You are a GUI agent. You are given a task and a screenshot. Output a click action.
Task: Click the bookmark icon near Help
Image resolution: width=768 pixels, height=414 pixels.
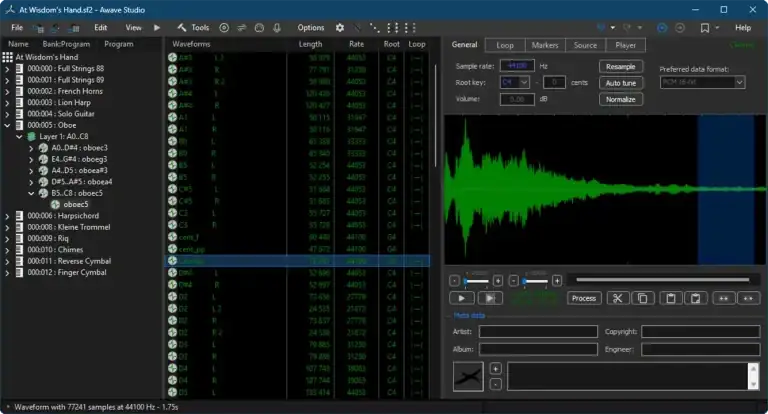[x=705, y=28]
